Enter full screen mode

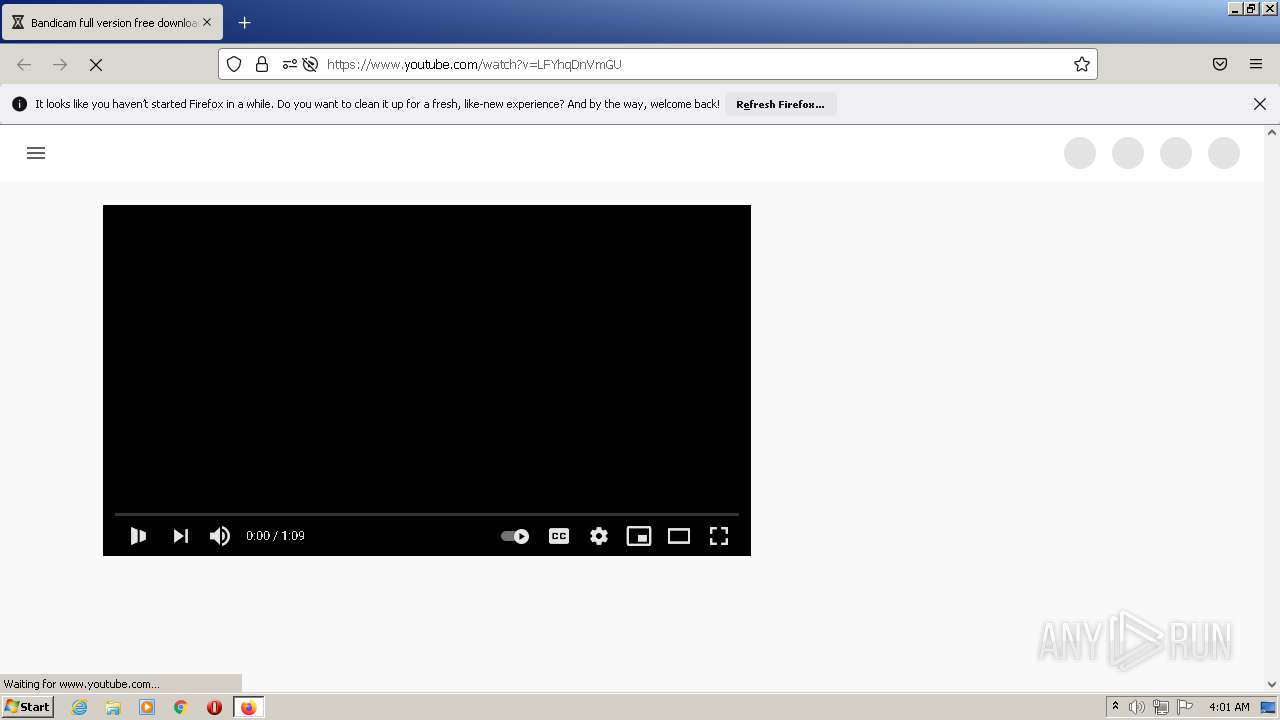[719, 536]
